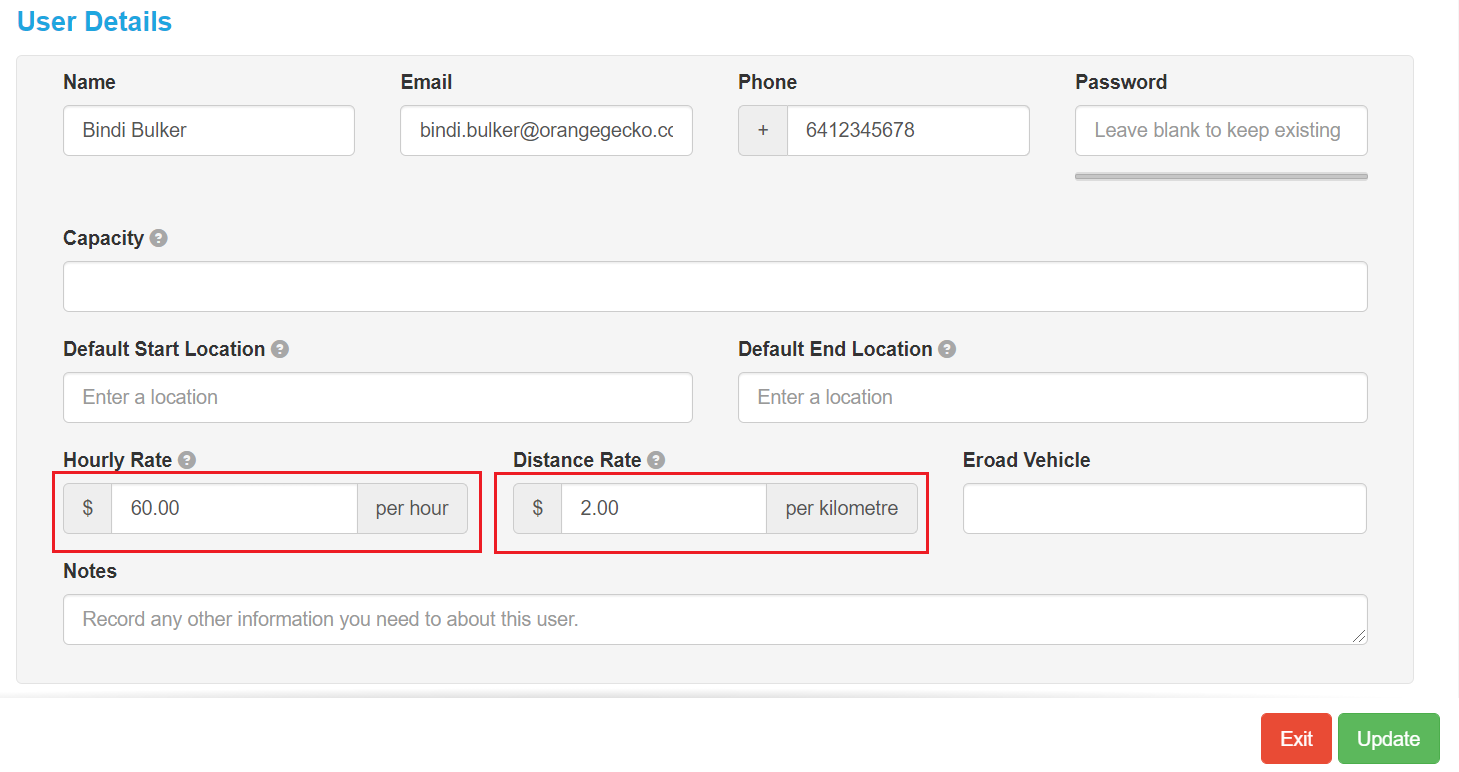Click the 'per hour' unit label
Screen dimensions: 1459x772
(412, 508)
